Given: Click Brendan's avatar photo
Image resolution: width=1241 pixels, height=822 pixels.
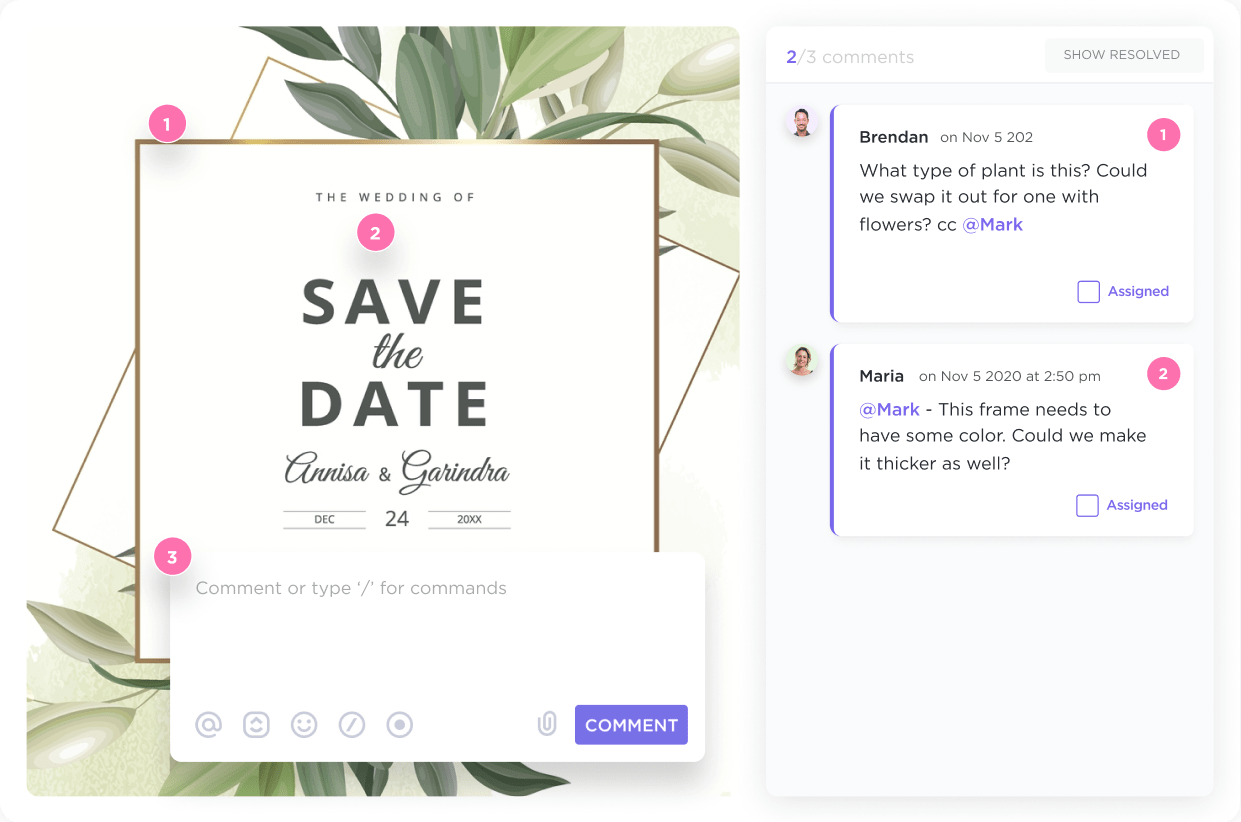Looking at the screenshot, I should (802, 122).
